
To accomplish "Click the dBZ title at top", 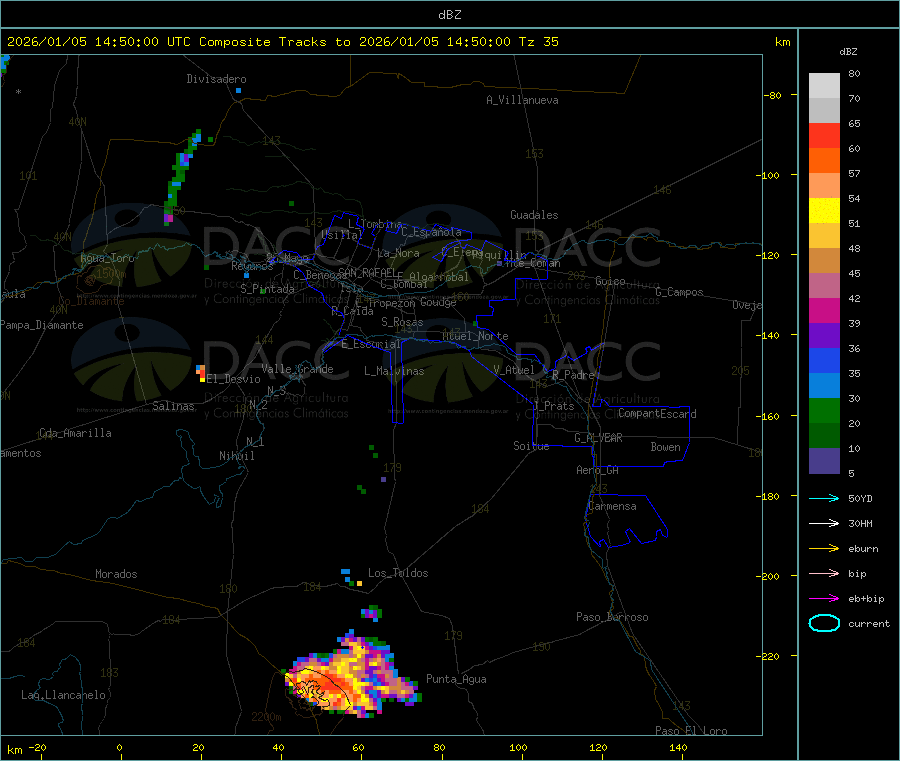I will [449, 15].
